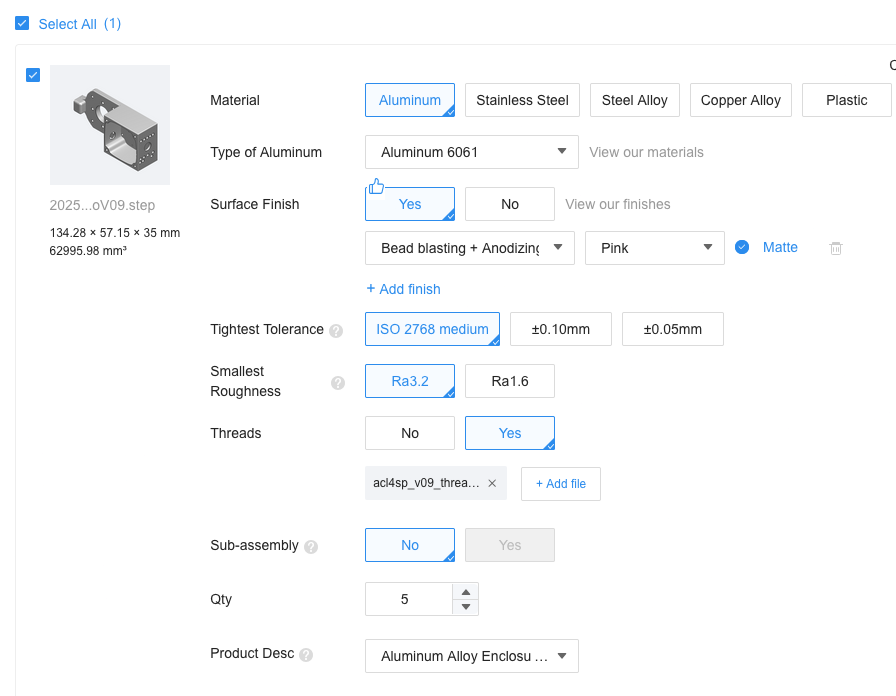
Task: Remove the uploaded acl4sp_v09 thread file
Action: [492, 483]
